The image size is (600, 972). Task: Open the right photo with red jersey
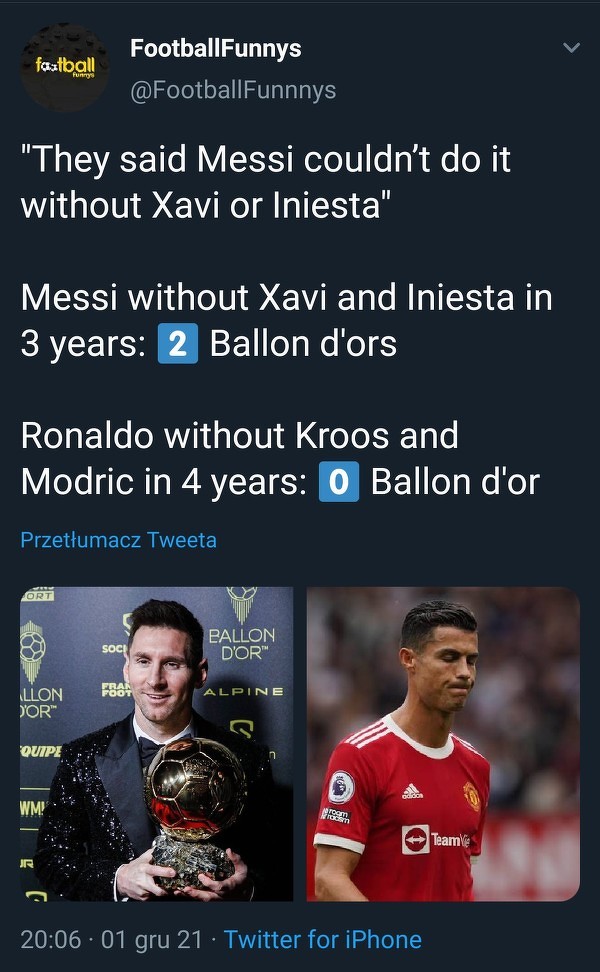tap(443, 743)
